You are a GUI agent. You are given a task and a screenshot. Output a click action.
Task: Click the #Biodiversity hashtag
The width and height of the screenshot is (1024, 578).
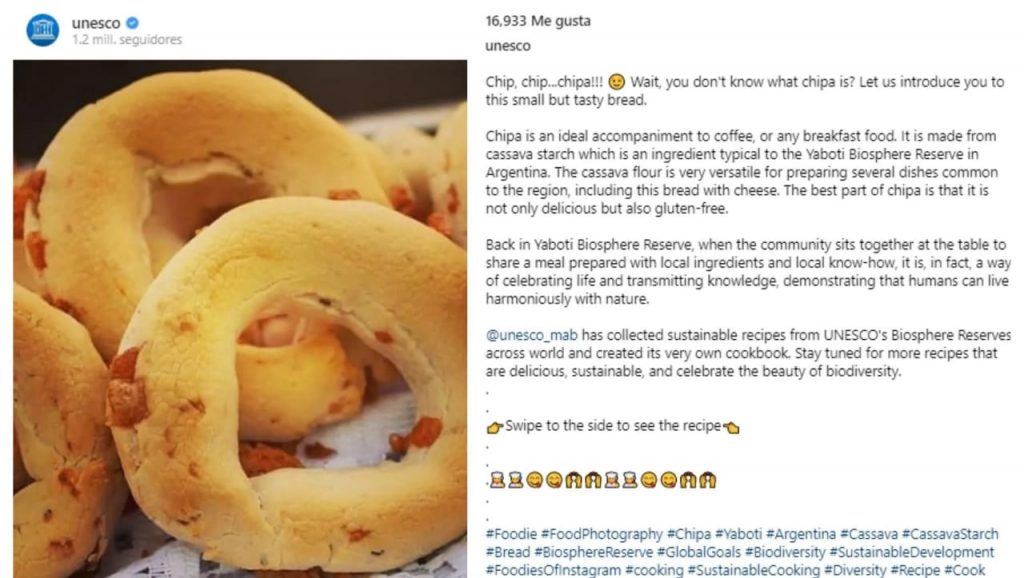[786, 552]
